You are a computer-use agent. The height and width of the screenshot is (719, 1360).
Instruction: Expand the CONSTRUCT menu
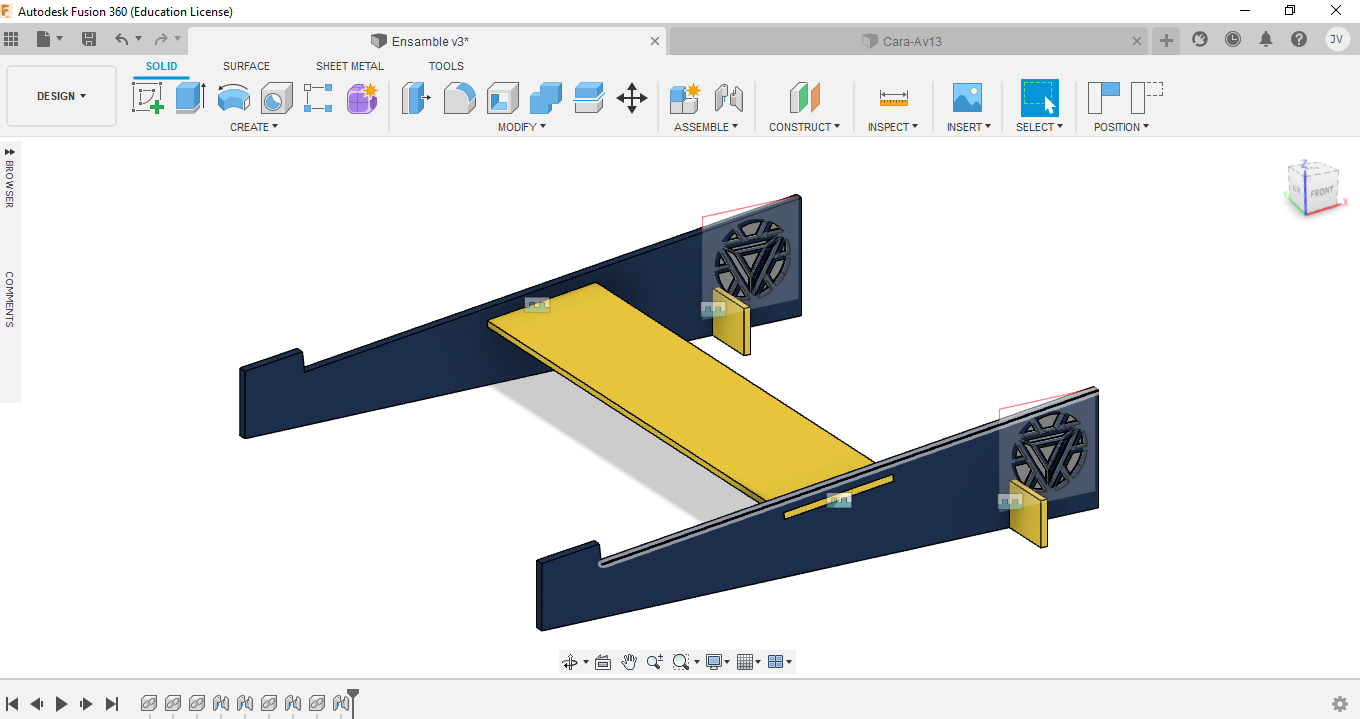[x=804, y=127]
